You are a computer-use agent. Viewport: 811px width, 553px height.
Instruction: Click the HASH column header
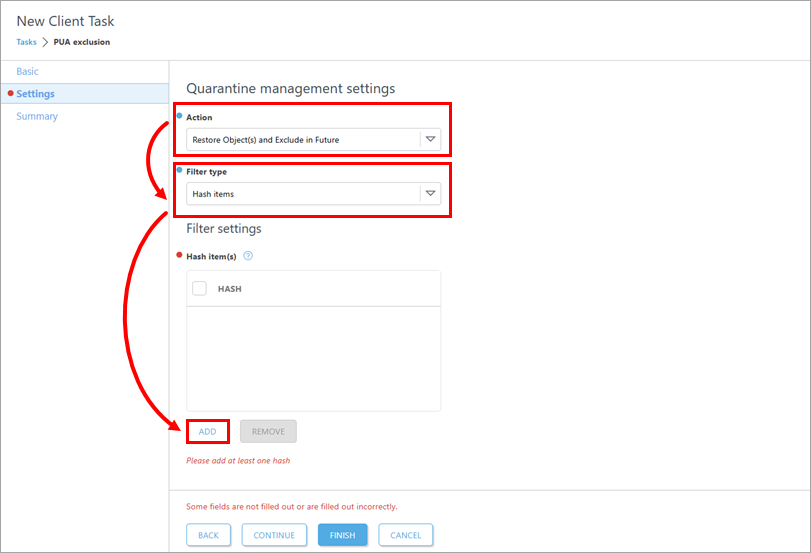pyautogui.click(x=230, y=289)
